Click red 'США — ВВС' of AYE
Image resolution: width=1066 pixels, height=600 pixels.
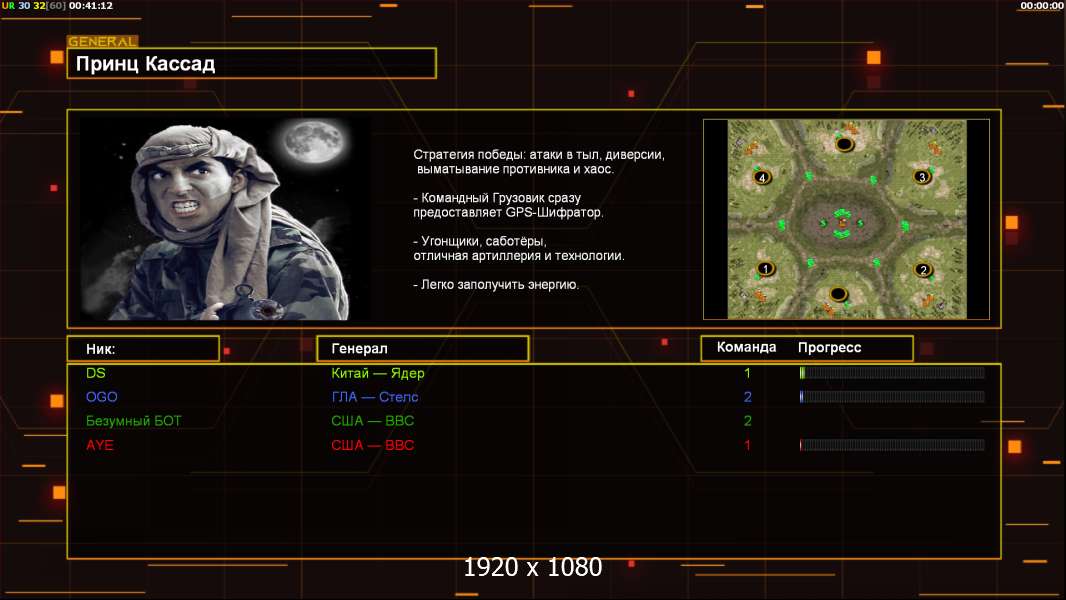click(373, 445)
